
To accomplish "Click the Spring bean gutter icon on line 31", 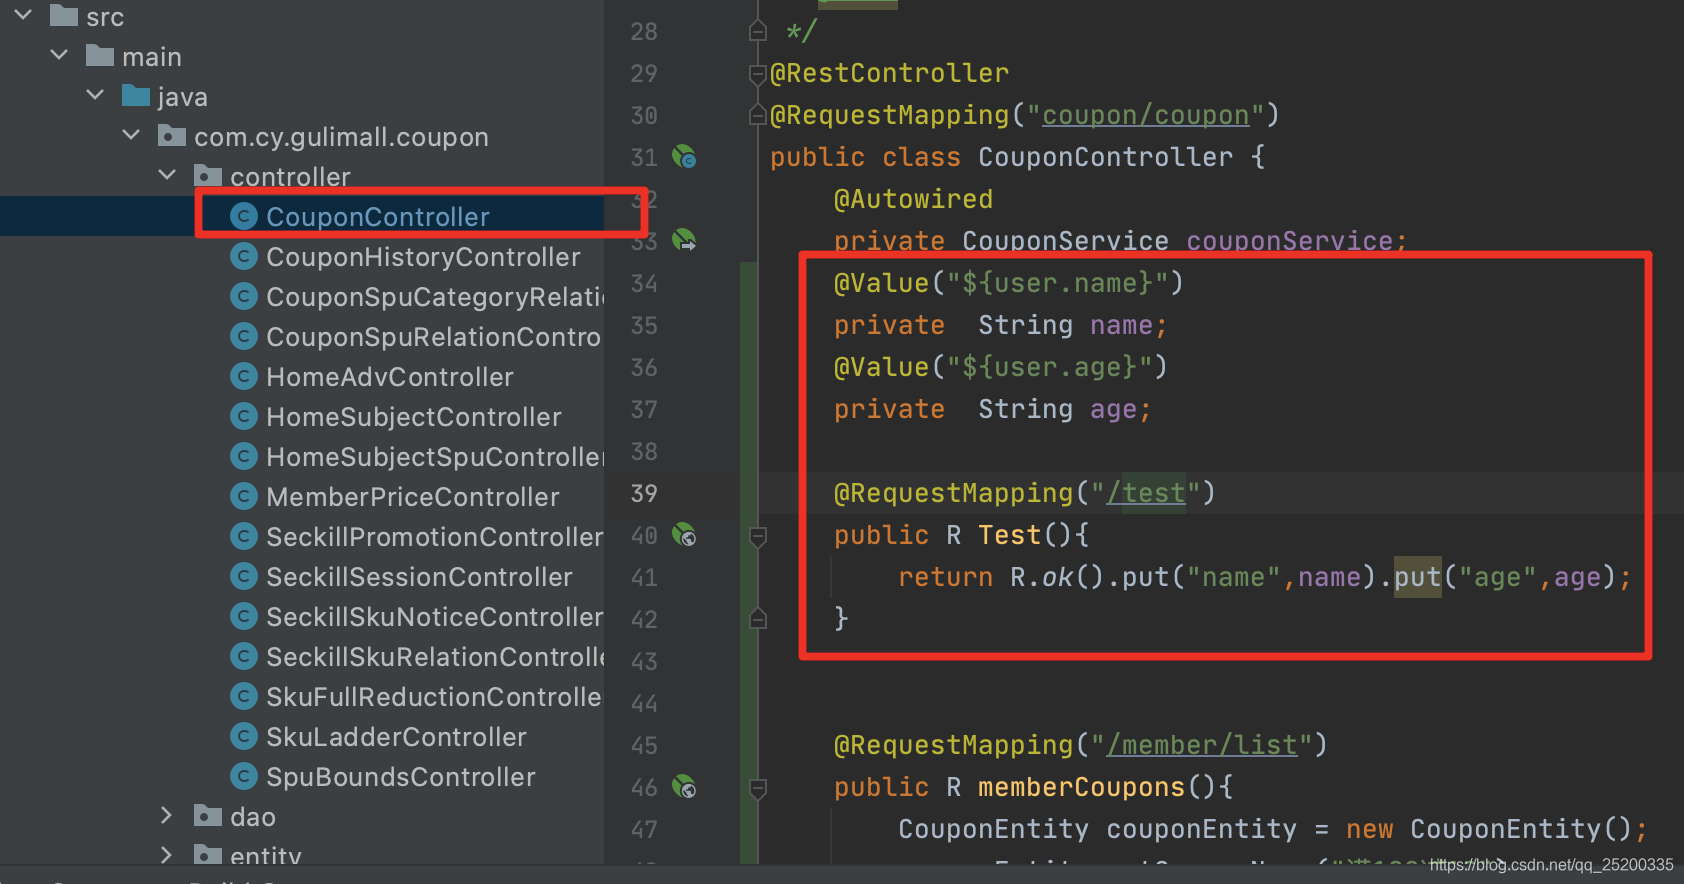I will pyautogui.click(x=684, y=157).
